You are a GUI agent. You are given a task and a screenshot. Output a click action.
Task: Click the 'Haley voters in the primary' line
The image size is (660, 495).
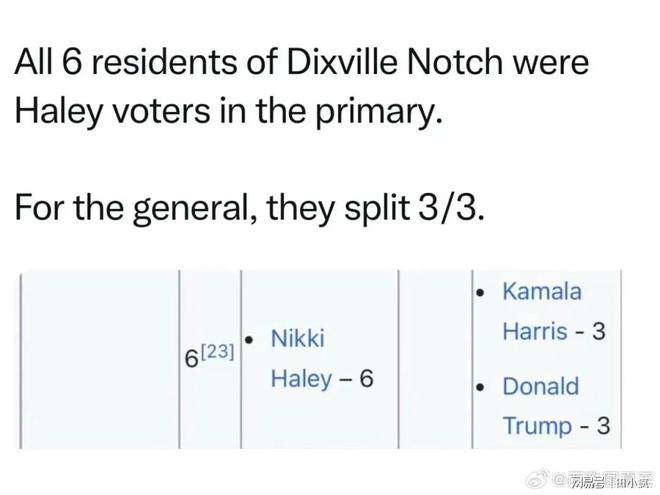click(x=229, y=111)
